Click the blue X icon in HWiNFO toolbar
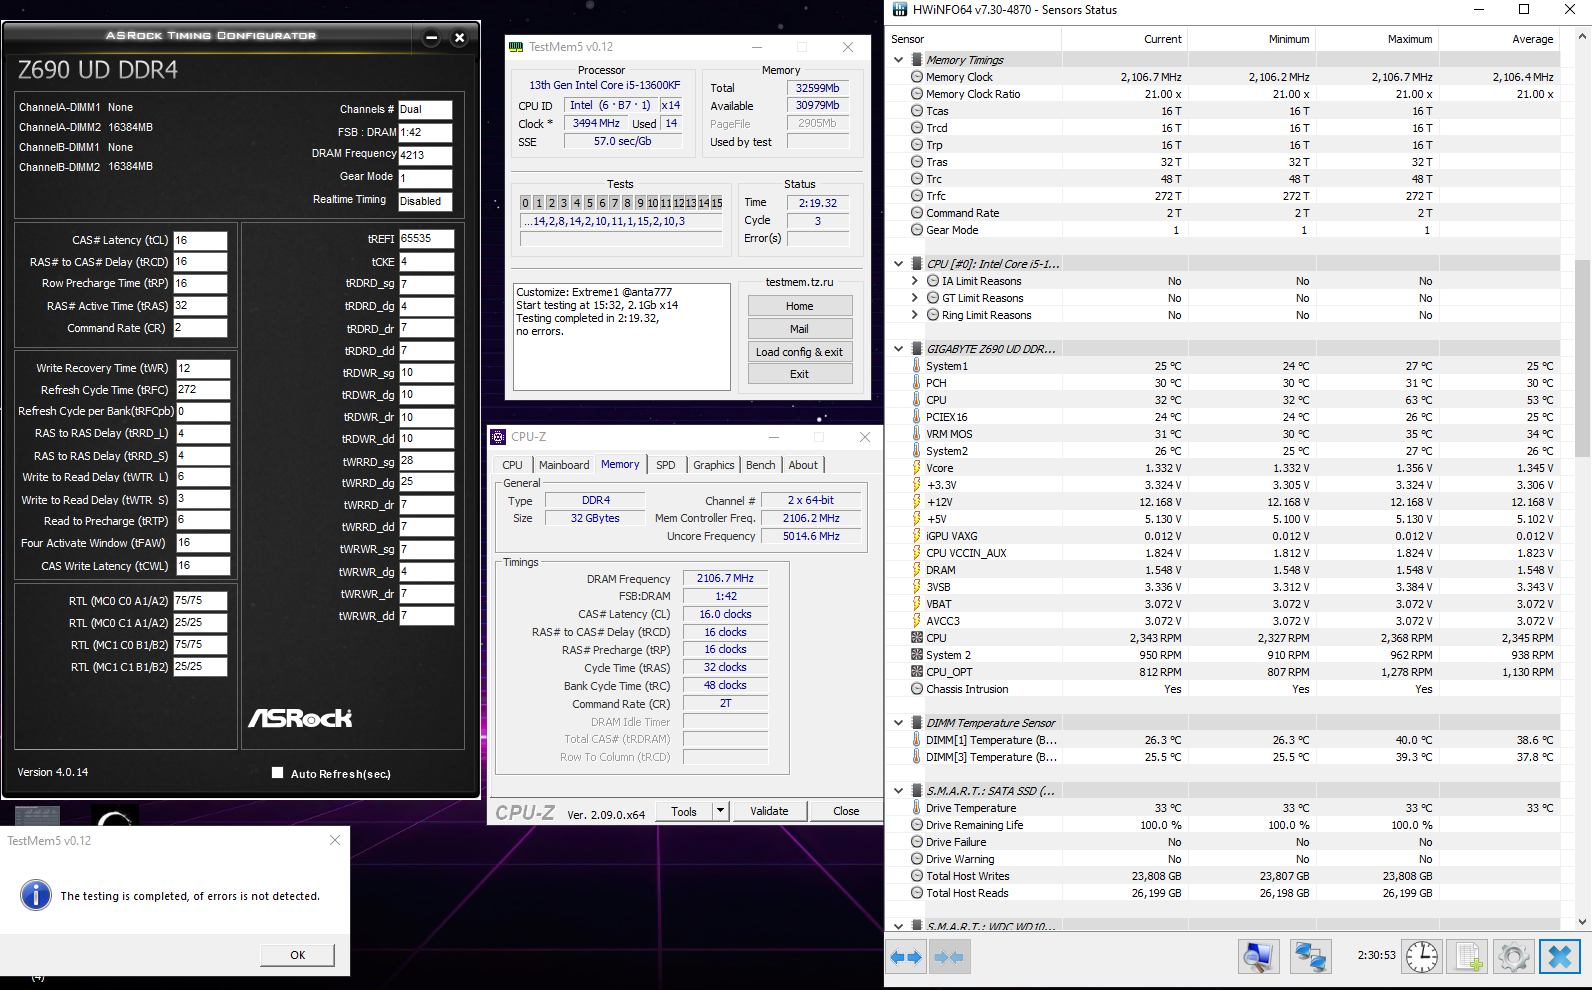 (x=1560, y=957)
